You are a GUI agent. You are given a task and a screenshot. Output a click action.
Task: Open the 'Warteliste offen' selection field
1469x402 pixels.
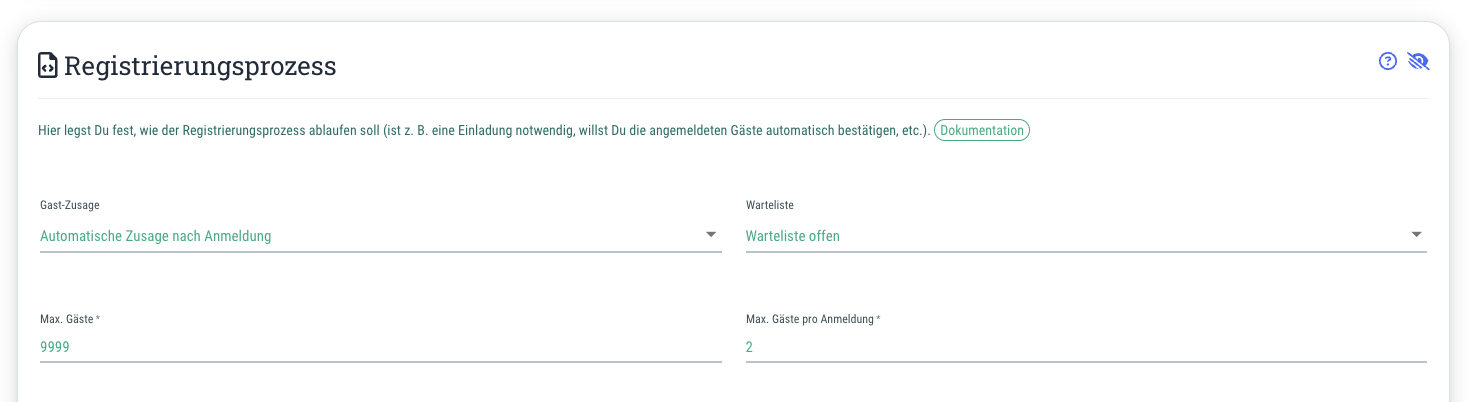1086,236
